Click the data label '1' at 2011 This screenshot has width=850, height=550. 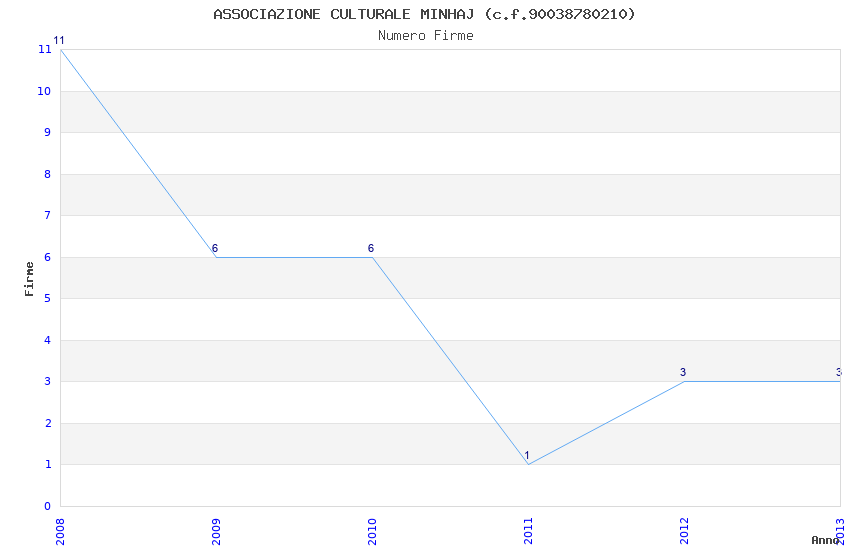[527, 456]
